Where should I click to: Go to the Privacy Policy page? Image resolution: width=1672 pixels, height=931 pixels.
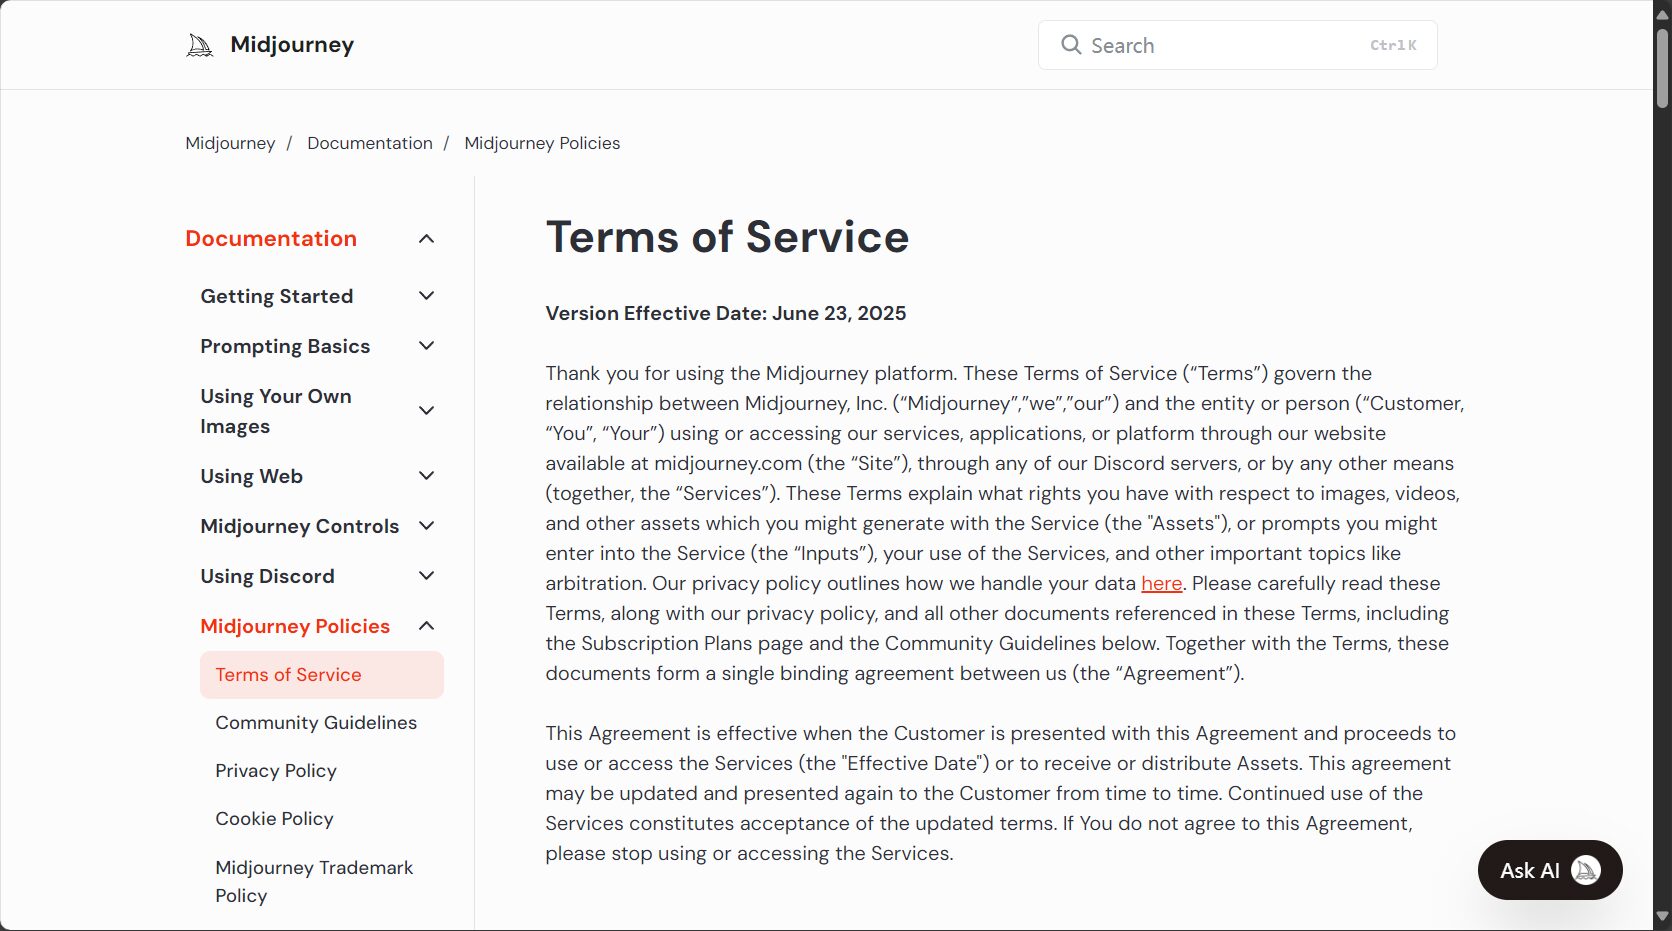[276, 771]
